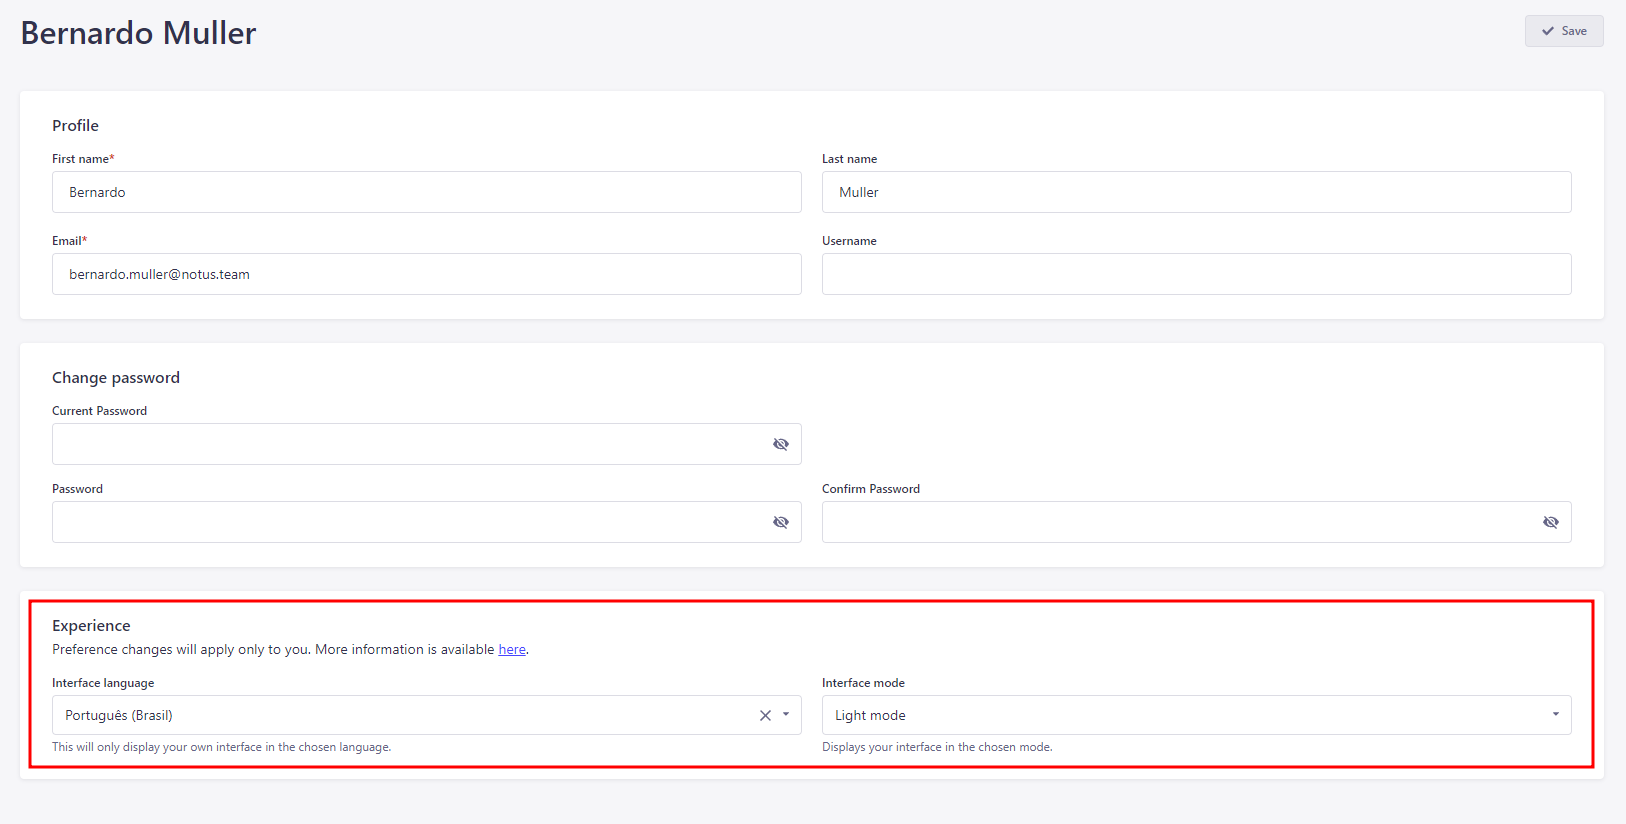Click the Change password section heading
The height and width of the screenshot is (824, 1626).
[116, 377]
